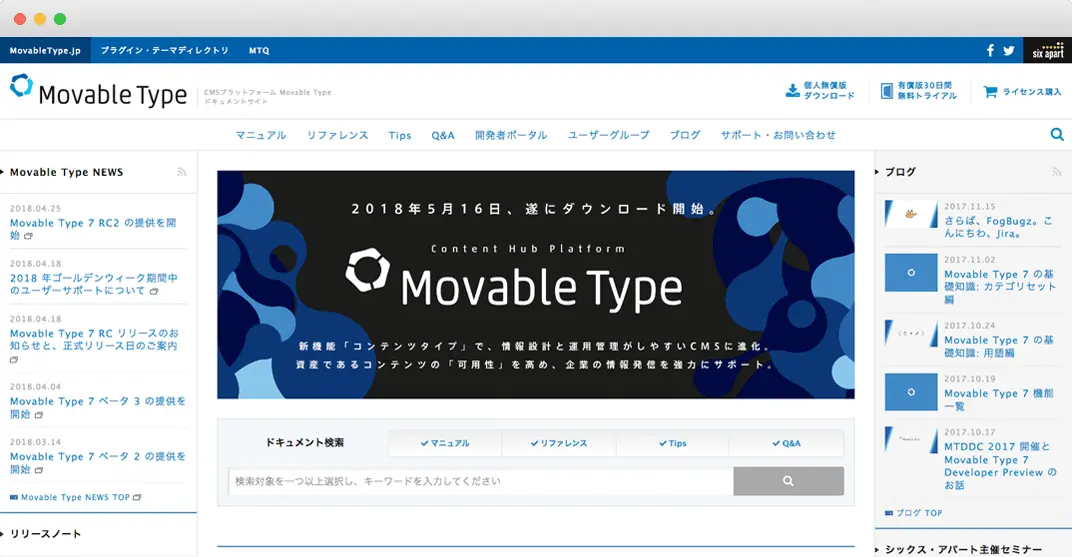Click thumbnail of the 用語編 blog post

click(x=911, y=333)
